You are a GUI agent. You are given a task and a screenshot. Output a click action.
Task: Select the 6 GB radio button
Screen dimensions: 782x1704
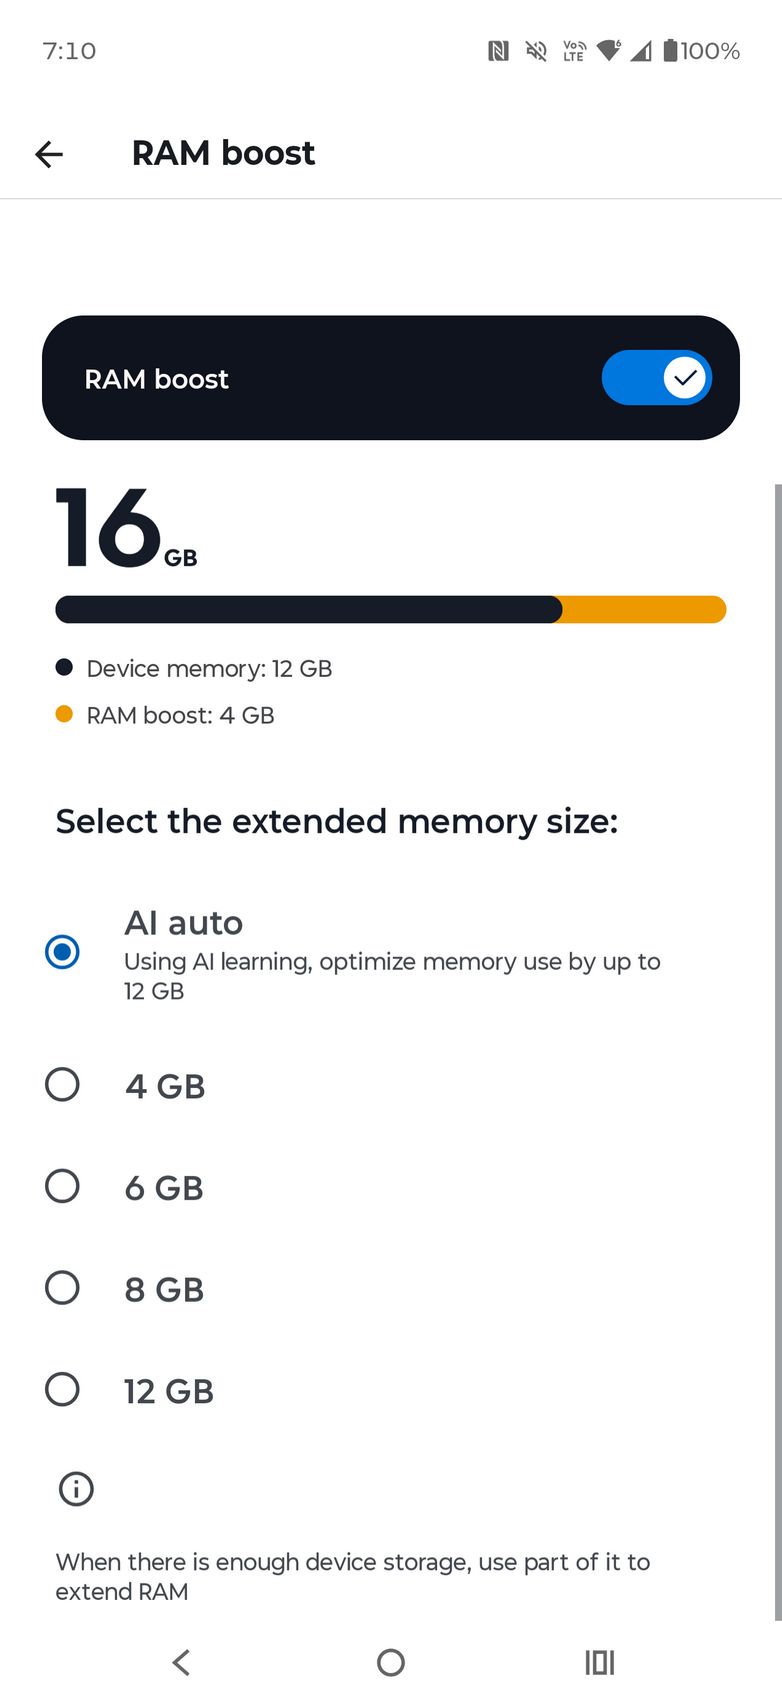click(x=62, y=1186)
